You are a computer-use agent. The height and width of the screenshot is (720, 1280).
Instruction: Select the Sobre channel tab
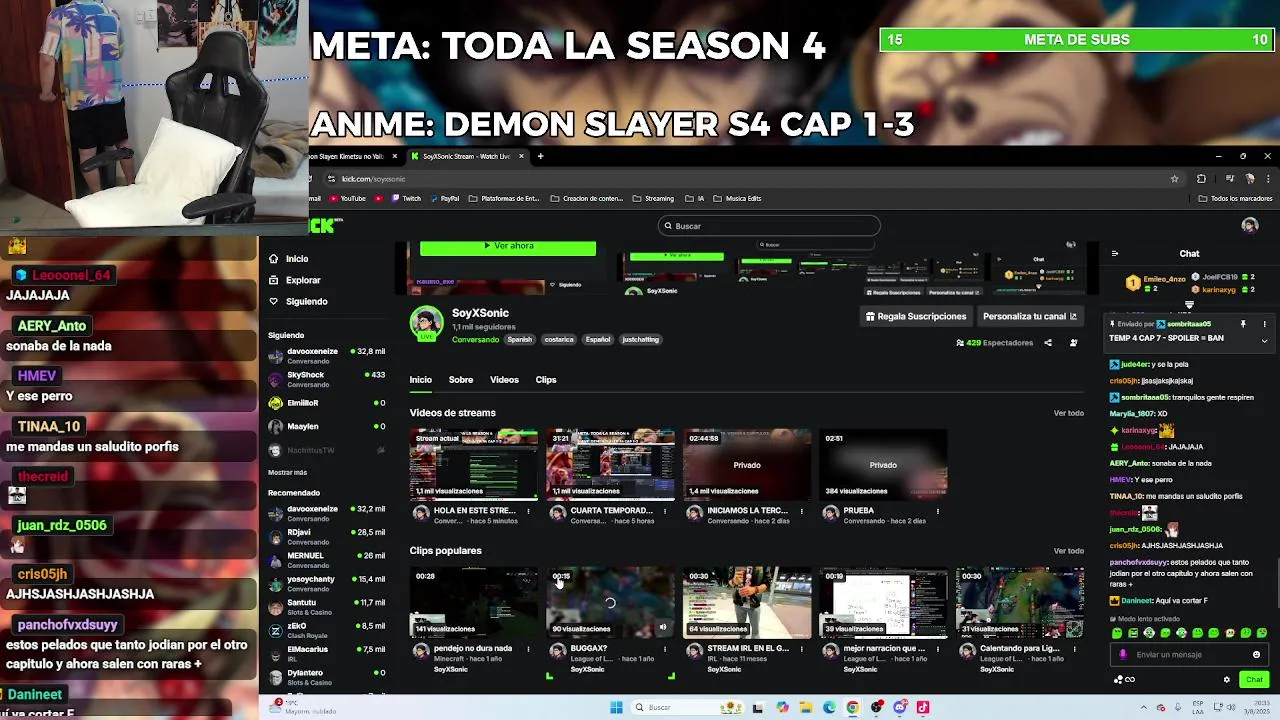pyautogui.click(x=461, y=380)
